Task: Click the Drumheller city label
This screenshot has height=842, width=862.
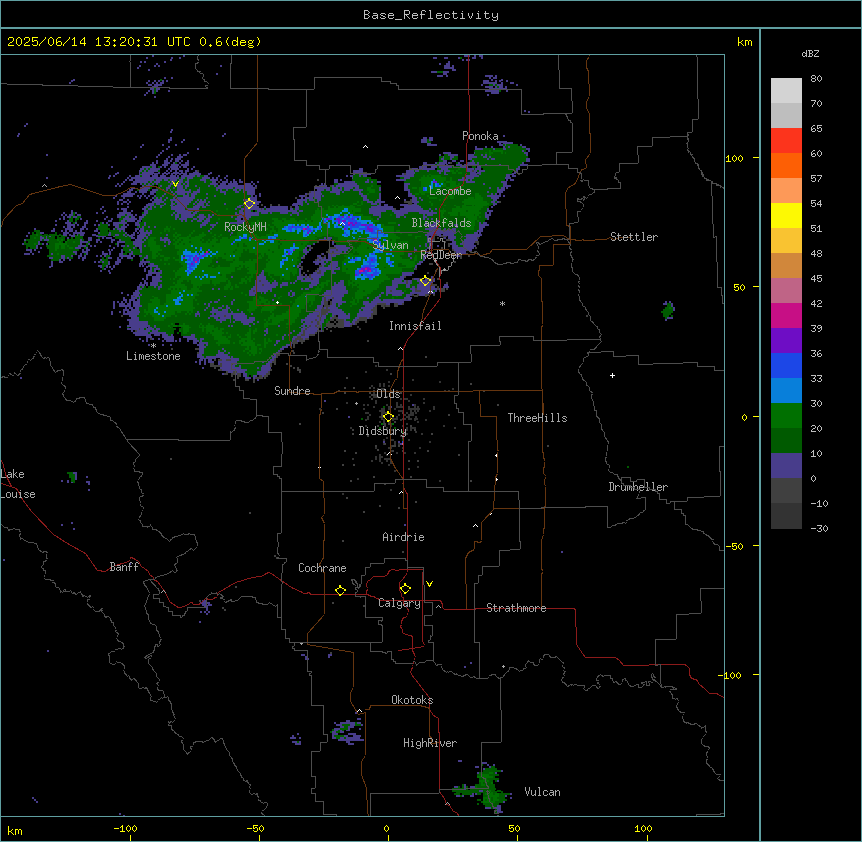Action: click(x=638, y=487)
